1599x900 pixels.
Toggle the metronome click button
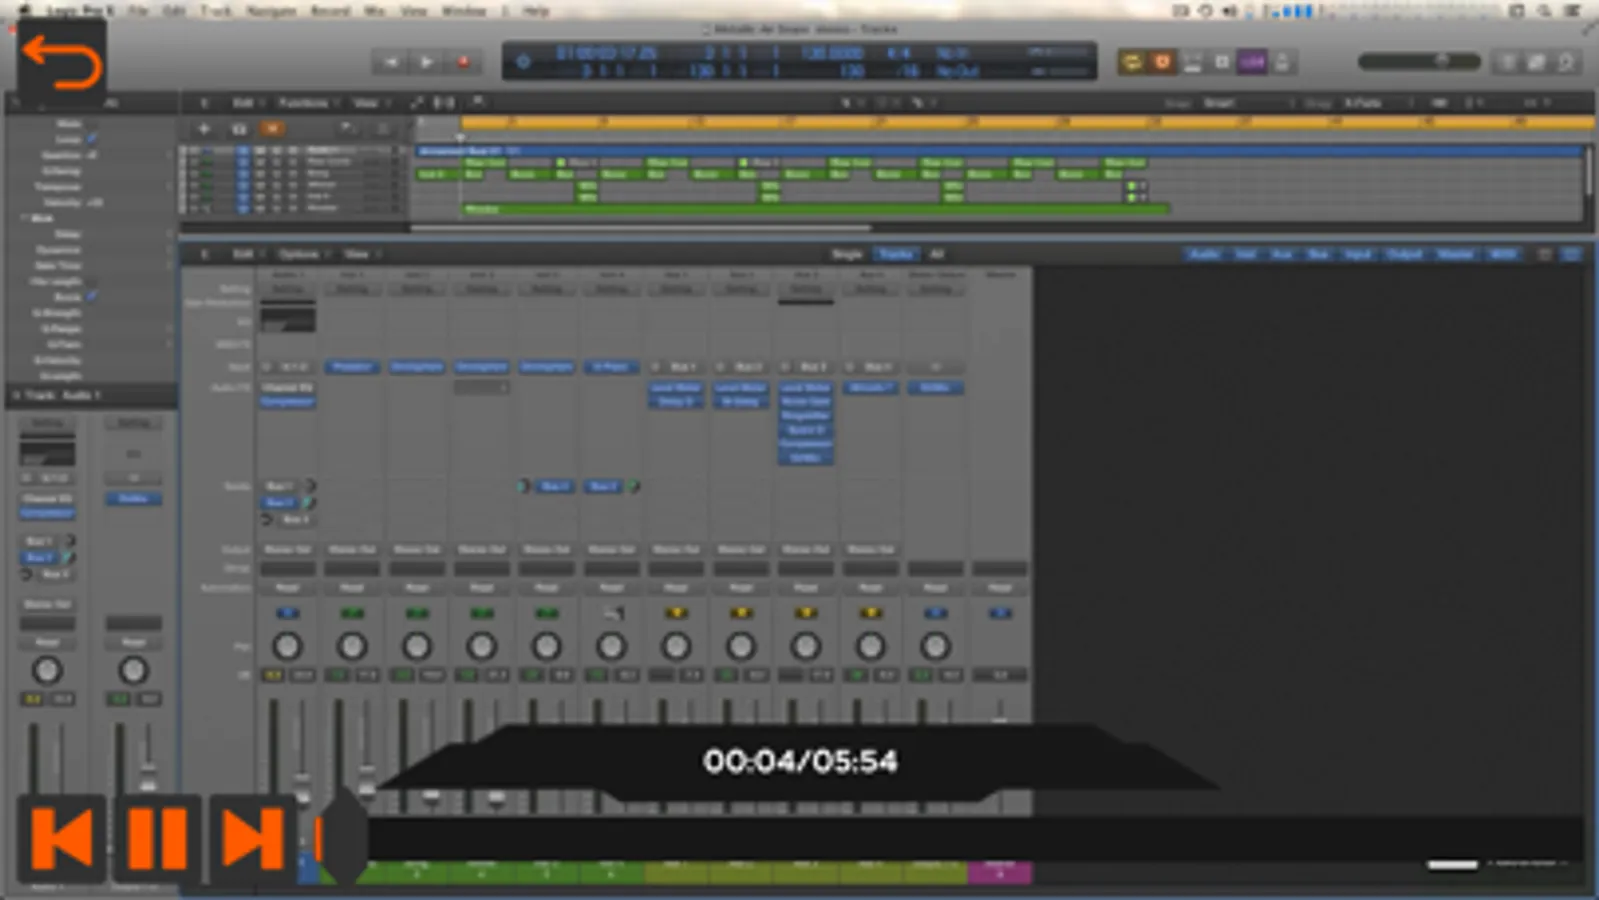tap(1282, 62)
